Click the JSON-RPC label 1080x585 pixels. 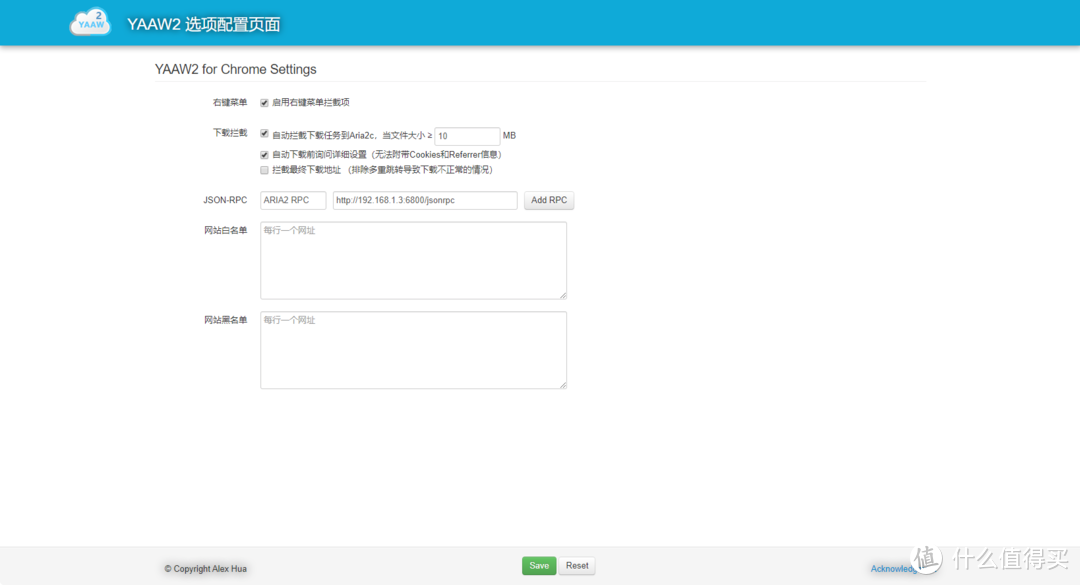pyautogui.click(x=225, y=201)
